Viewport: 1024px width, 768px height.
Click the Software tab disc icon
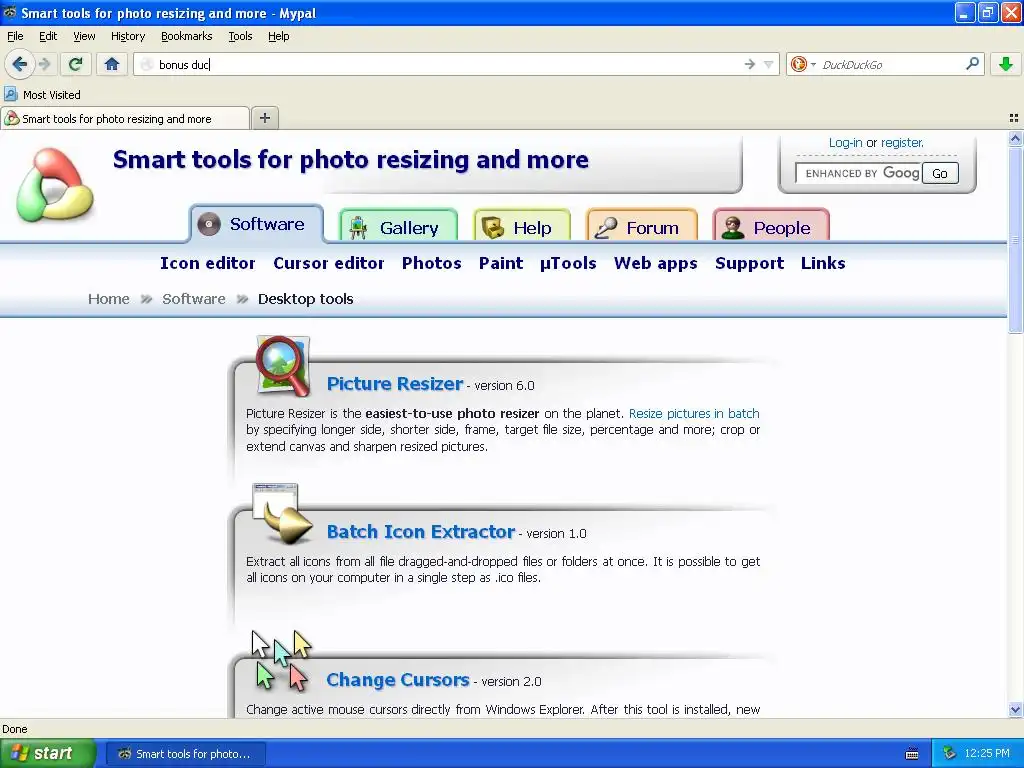point(209,224)
